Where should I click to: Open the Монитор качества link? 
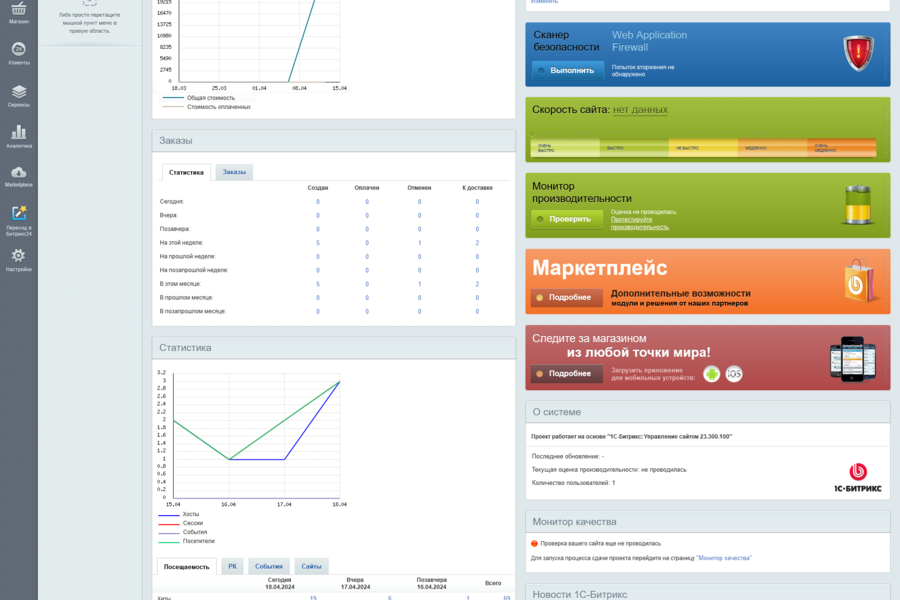724,558
